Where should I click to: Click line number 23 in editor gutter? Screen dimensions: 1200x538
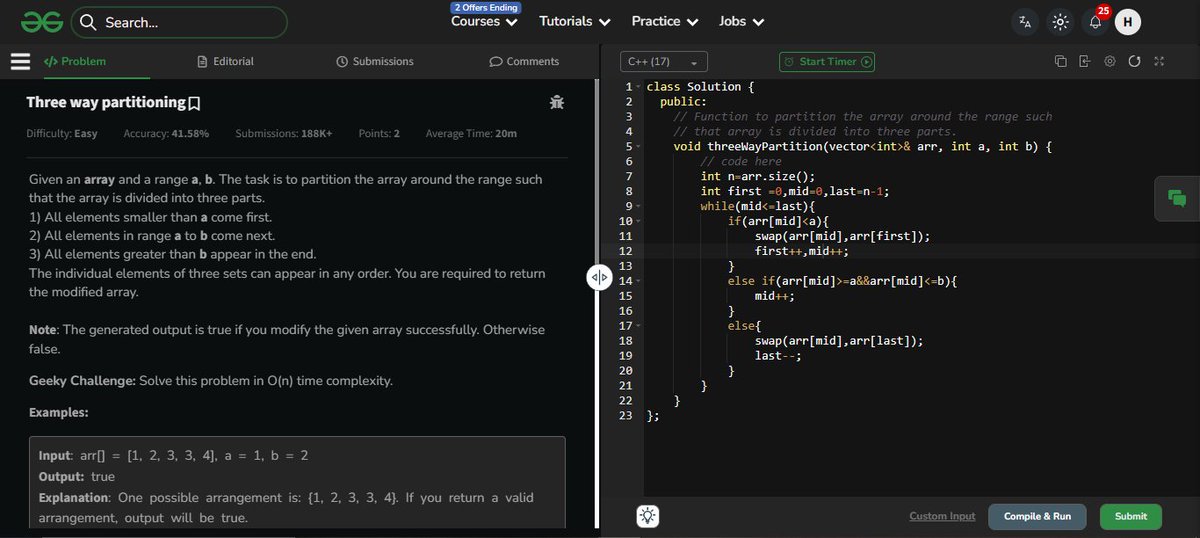point(627,416)
